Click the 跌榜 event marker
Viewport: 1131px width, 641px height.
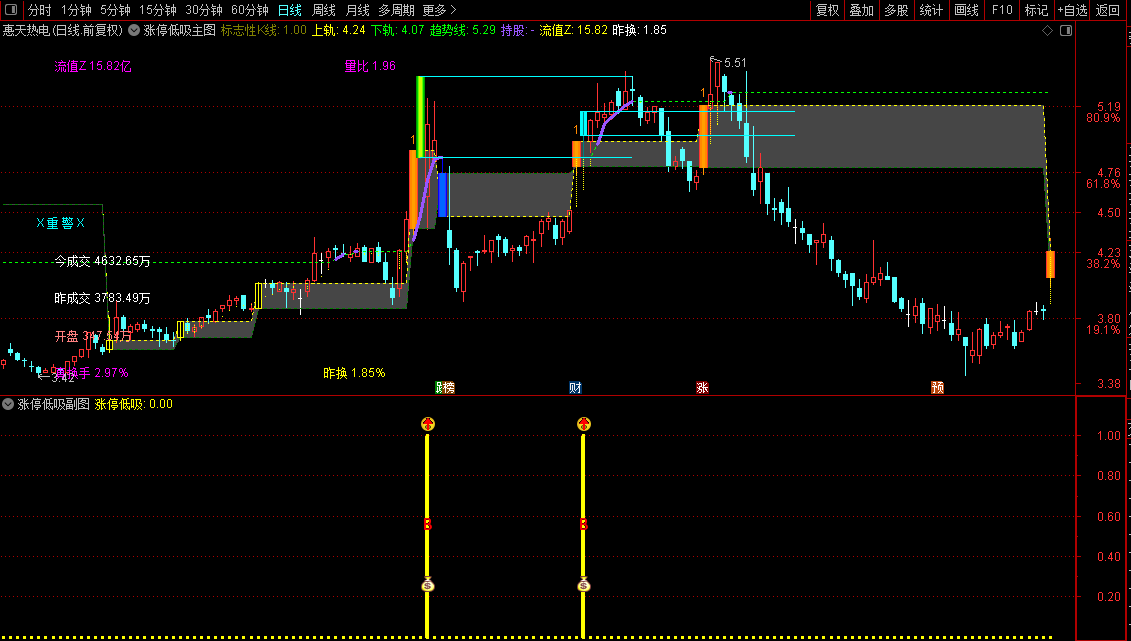point(445,388)
